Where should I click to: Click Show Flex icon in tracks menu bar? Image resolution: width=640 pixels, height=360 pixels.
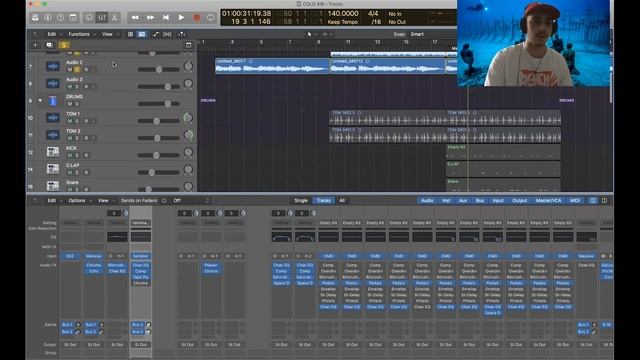coord(167,34)
